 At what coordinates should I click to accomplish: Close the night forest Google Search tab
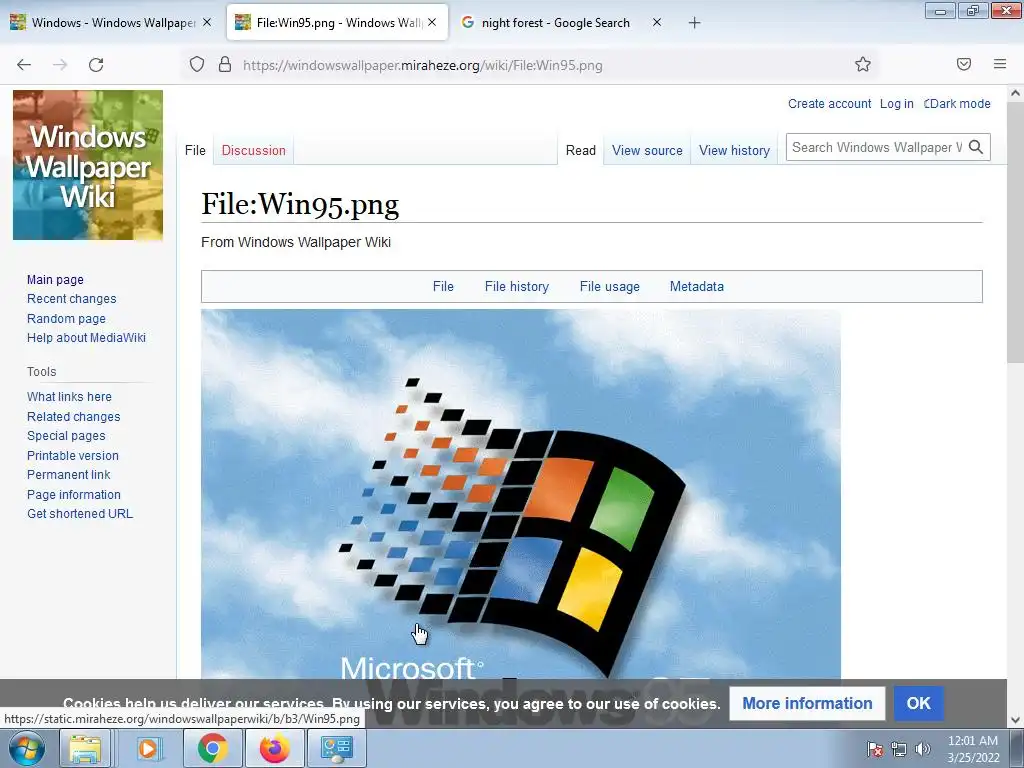point(657,22)
